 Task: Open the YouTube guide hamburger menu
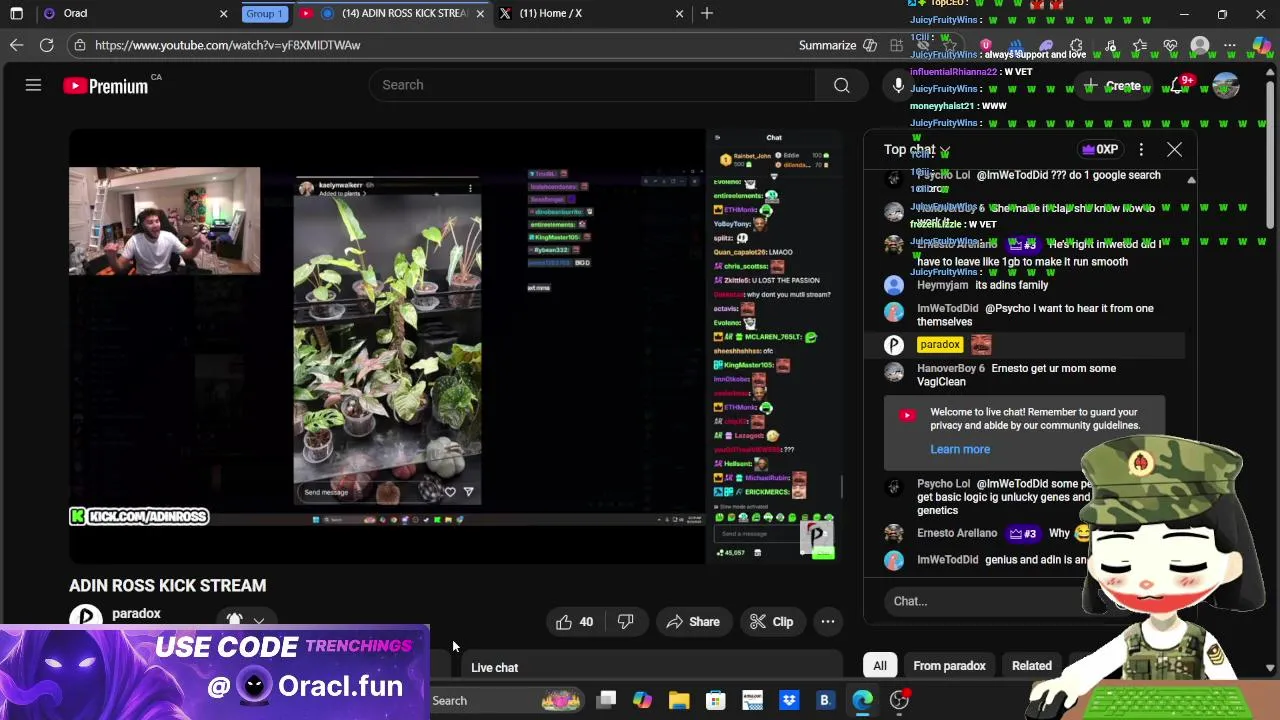point(33,86)
